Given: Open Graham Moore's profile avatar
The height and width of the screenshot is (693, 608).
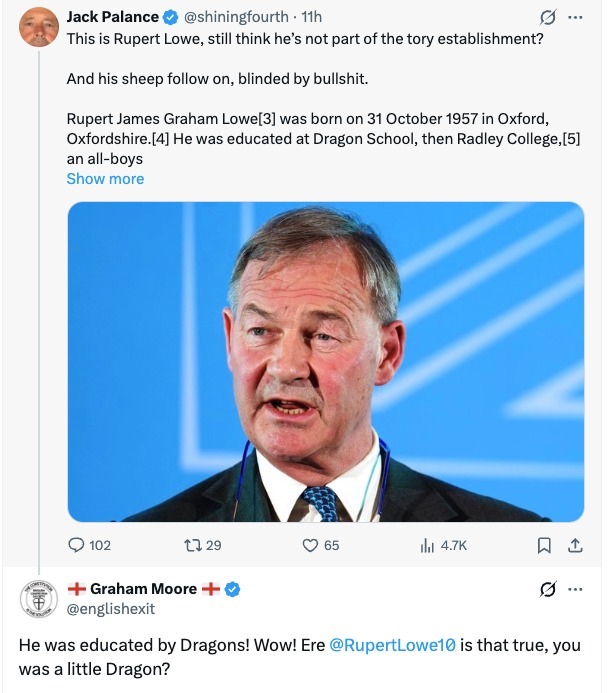Looking at the screenshot, I should pos(38,598).
